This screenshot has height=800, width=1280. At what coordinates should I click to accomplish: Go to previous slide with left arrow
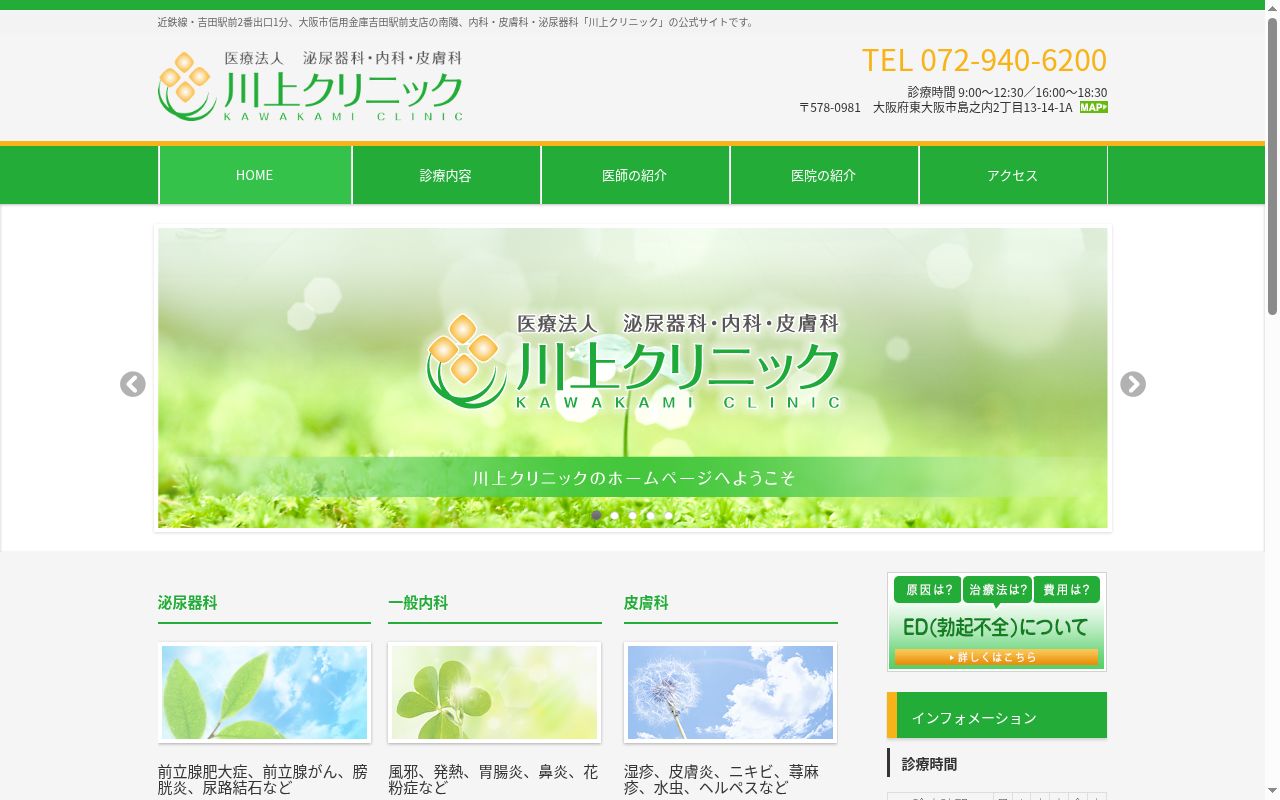point(133,384)
